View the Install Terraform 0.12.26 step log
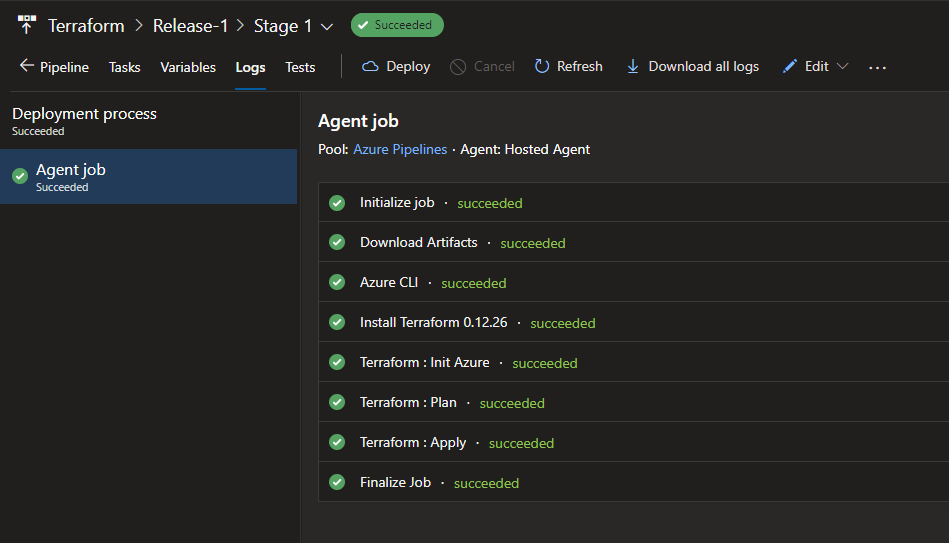The height and width of the screenshot is (543, 949). point(433,323)
